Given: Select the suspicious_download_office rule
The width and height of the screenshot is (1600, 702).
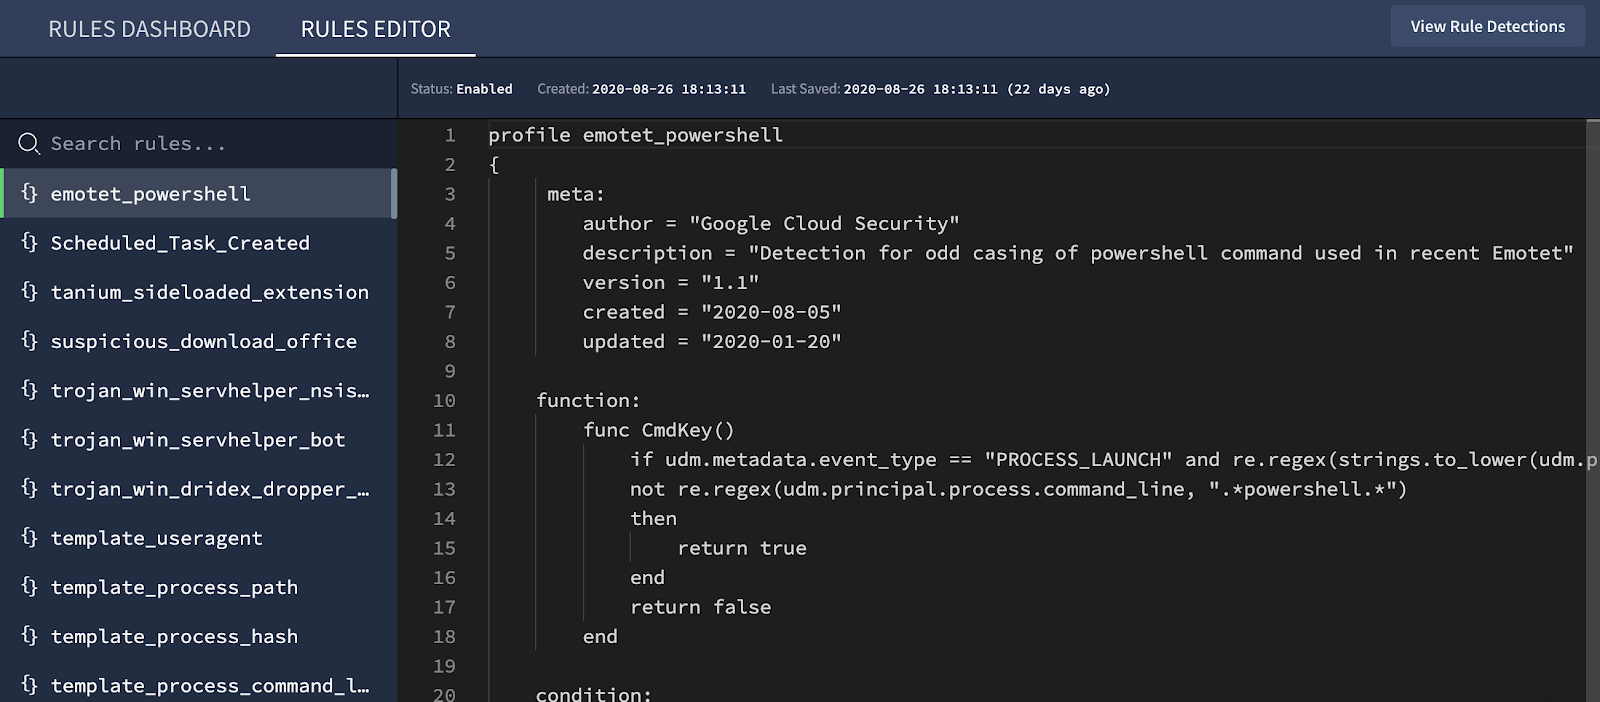Looking at the screenshot, I should coord(198,340).
